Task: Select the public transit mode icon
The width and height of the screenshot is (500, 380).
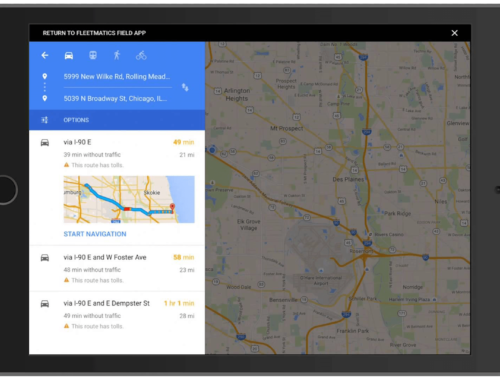Action: (93, 55)
